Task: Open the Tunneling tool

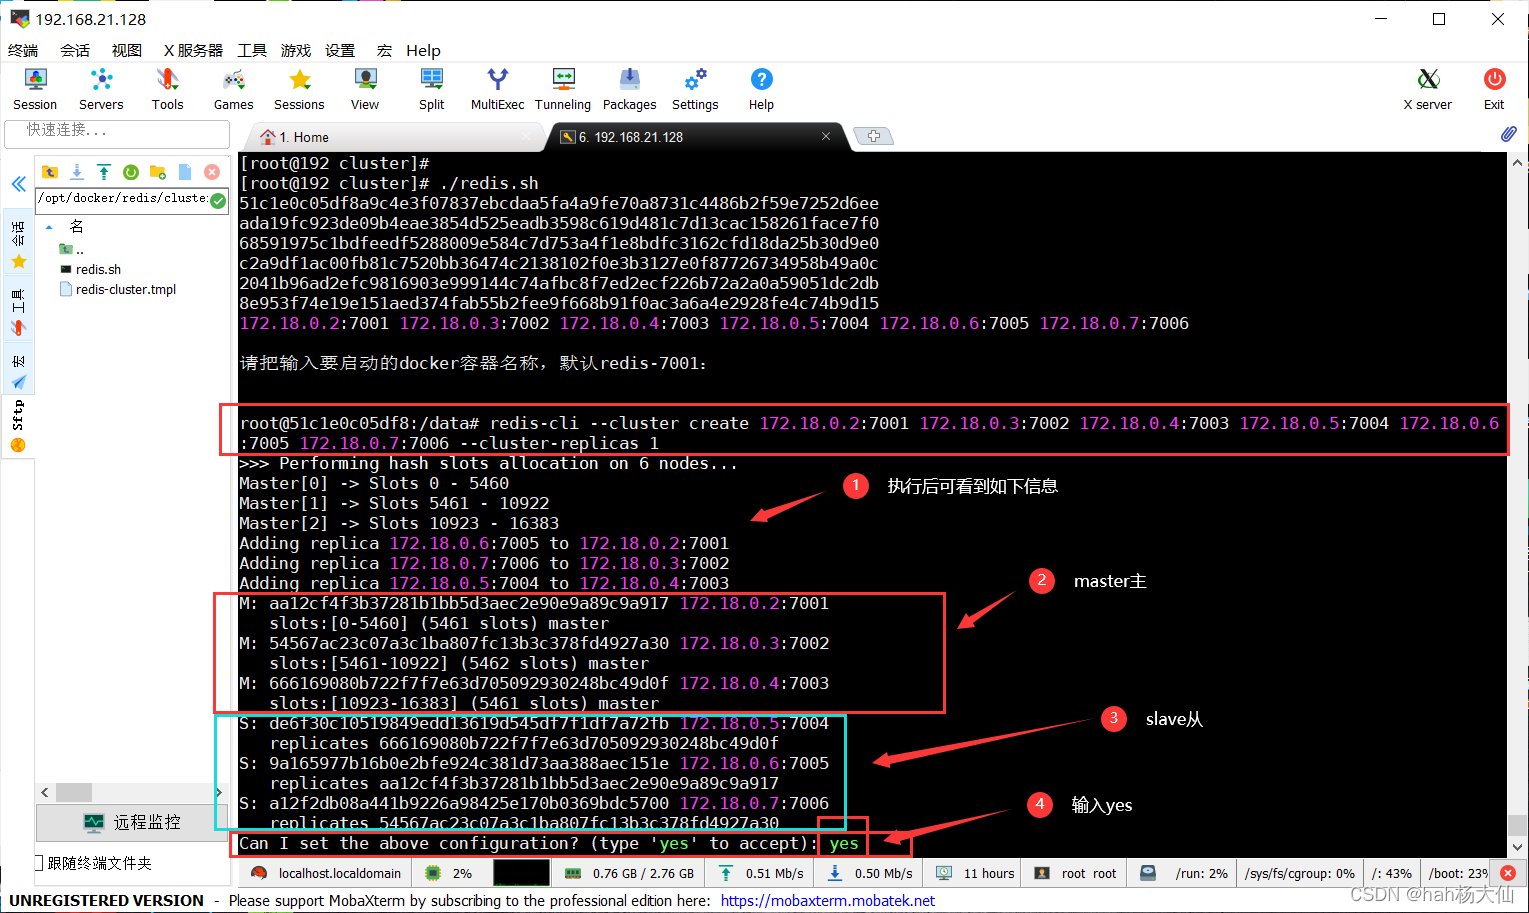Action: (562, 89)
